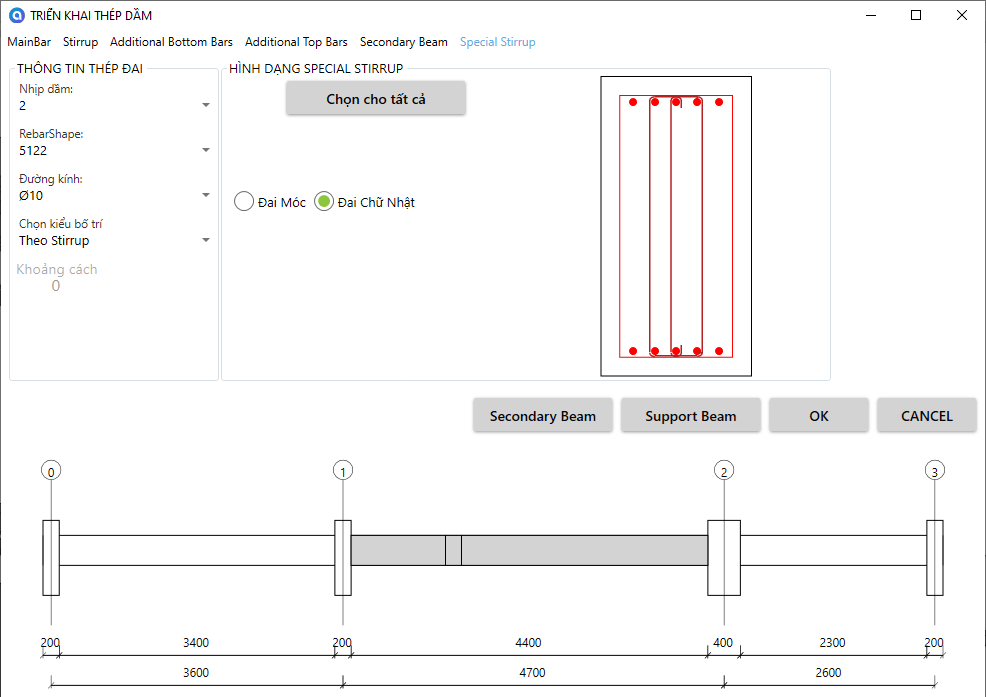Minimize the TRIỂN KHAI THÉP DẦM window
Image resolution: width=986 pixels, height=697 pixels.
(871, 15)
